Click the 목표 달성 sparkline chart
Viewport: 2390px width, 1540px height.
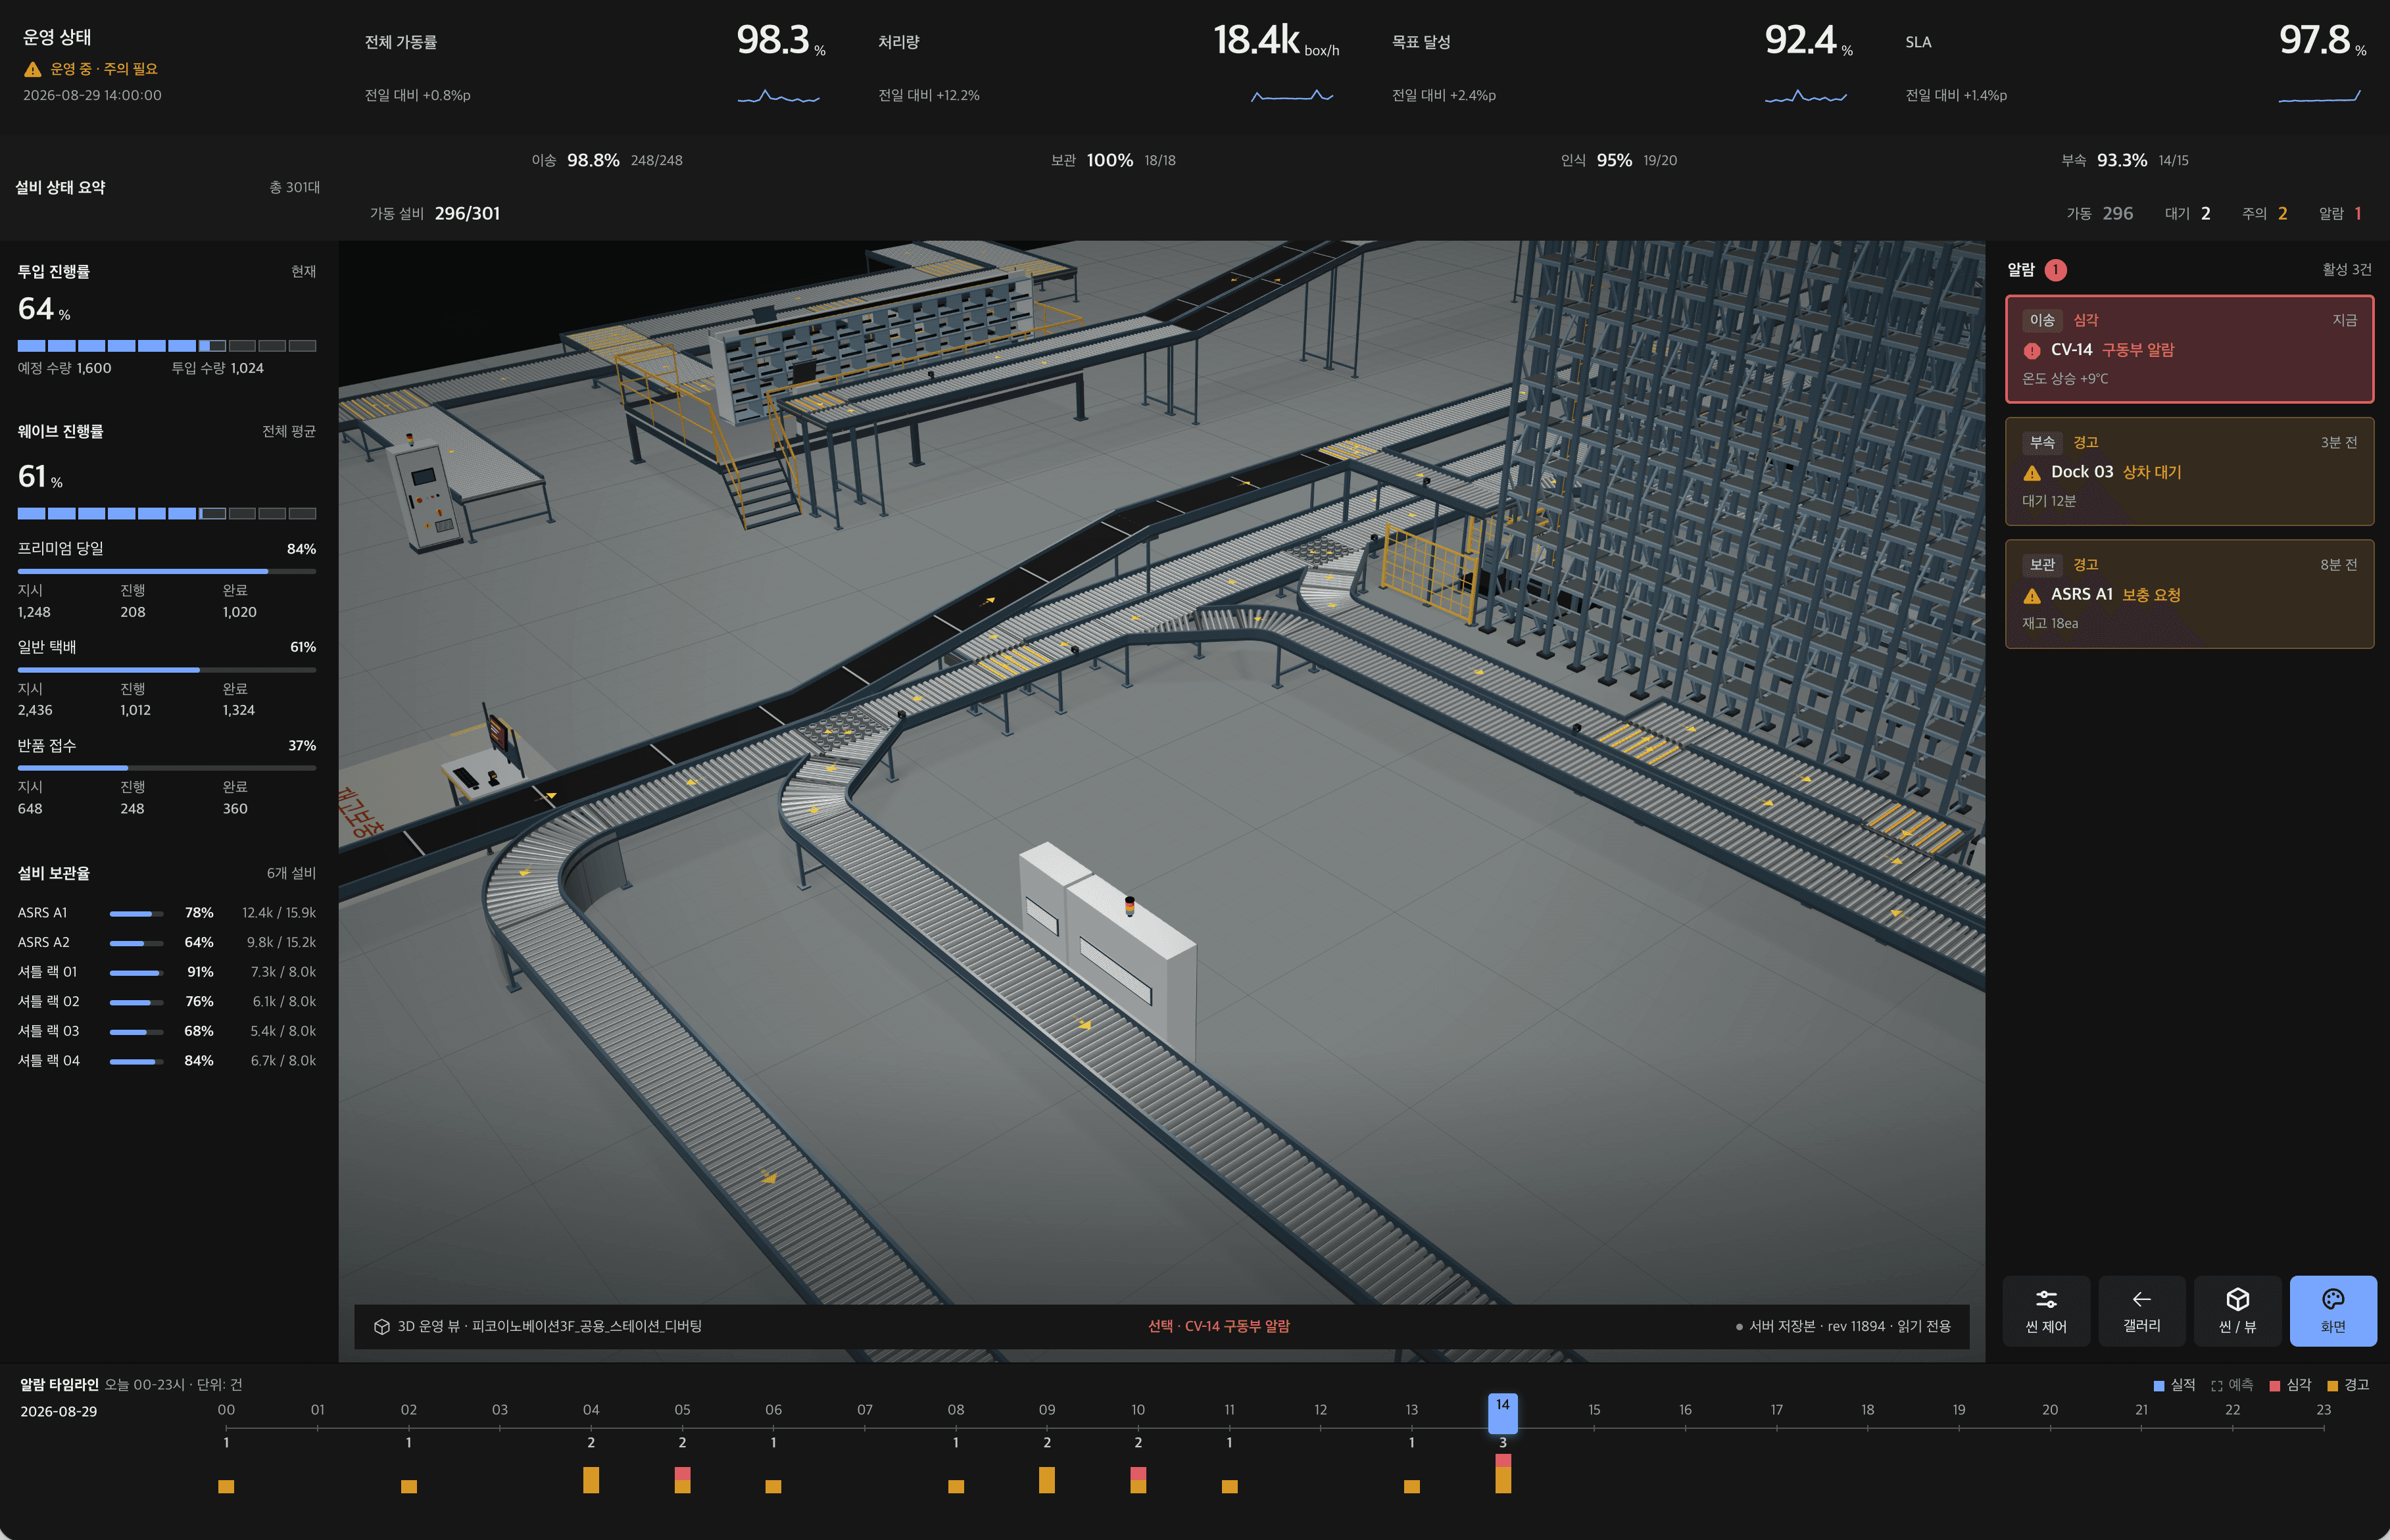click(x=1806, y=97)
